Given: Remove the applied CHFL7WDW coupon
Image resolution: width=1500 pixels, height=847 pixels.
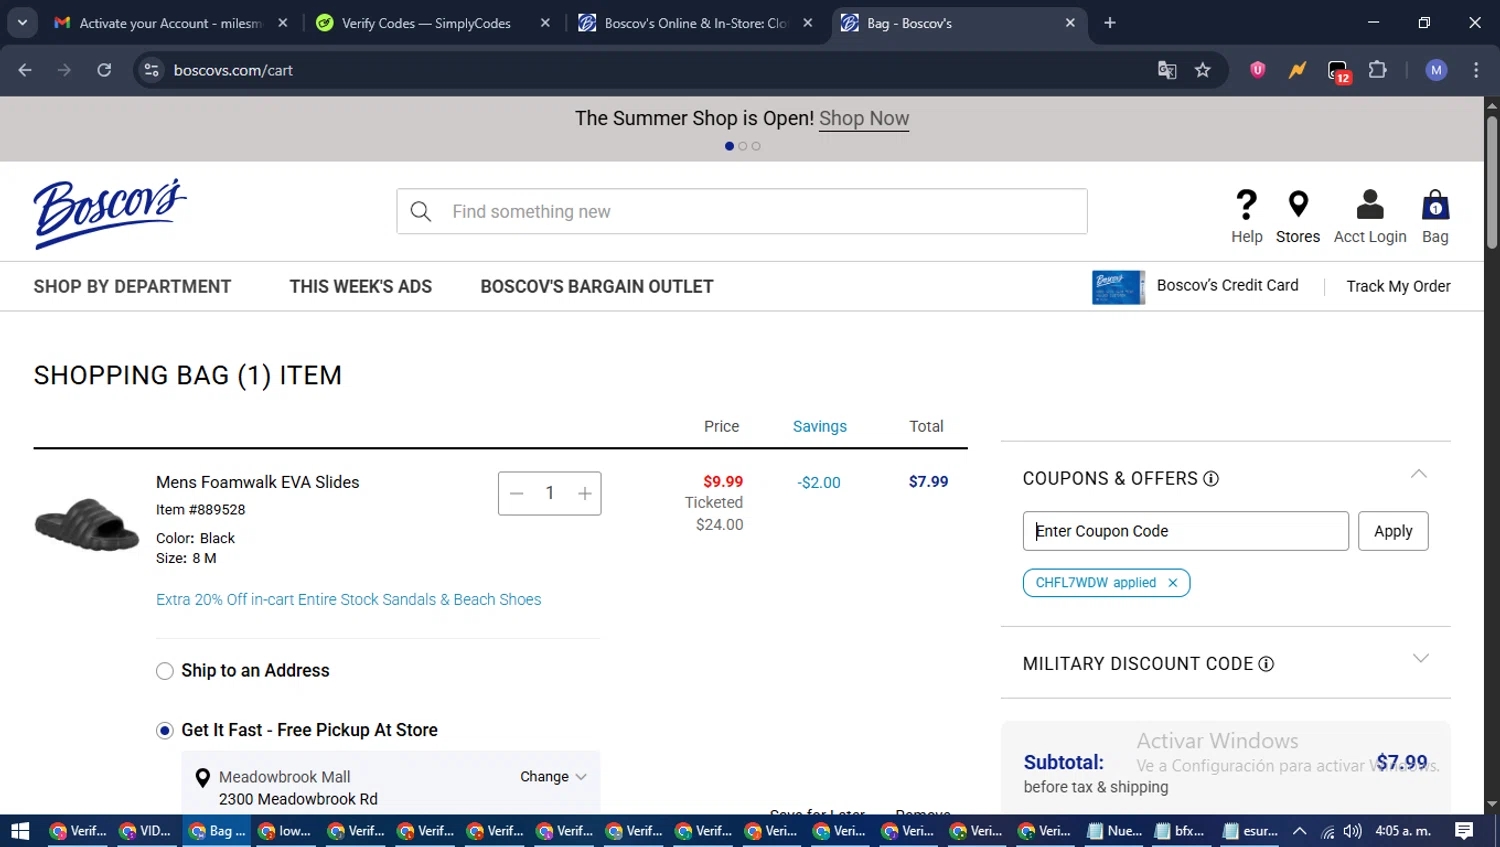Looking at the screenshot, I should click(x=1173, y=583).
